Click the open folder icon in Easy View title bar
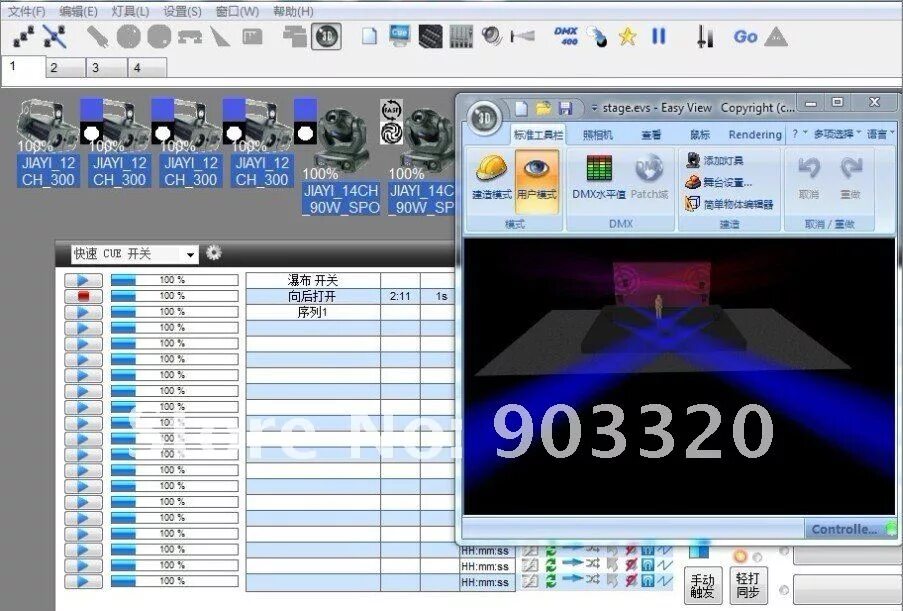The width and height of the screenshot is (903, 611). click(543, 108)
